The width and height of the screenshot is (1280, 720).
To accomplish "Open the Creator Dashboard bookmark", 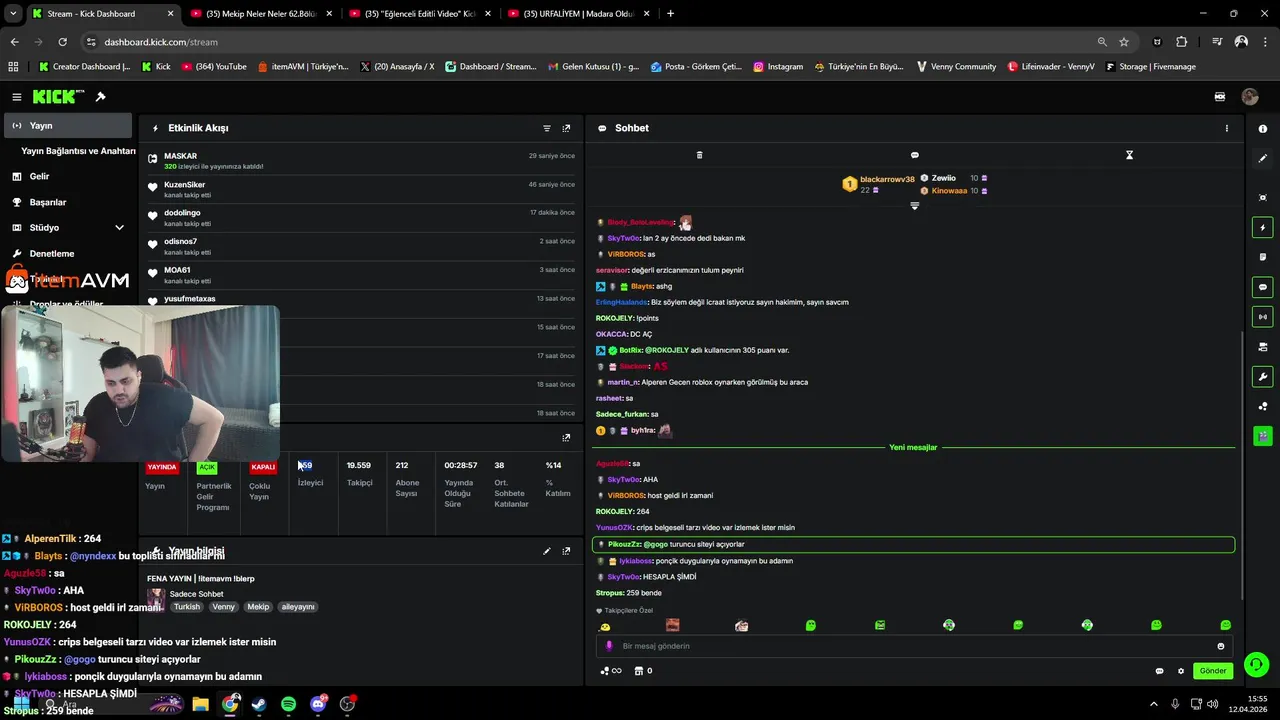I will 84,67.
